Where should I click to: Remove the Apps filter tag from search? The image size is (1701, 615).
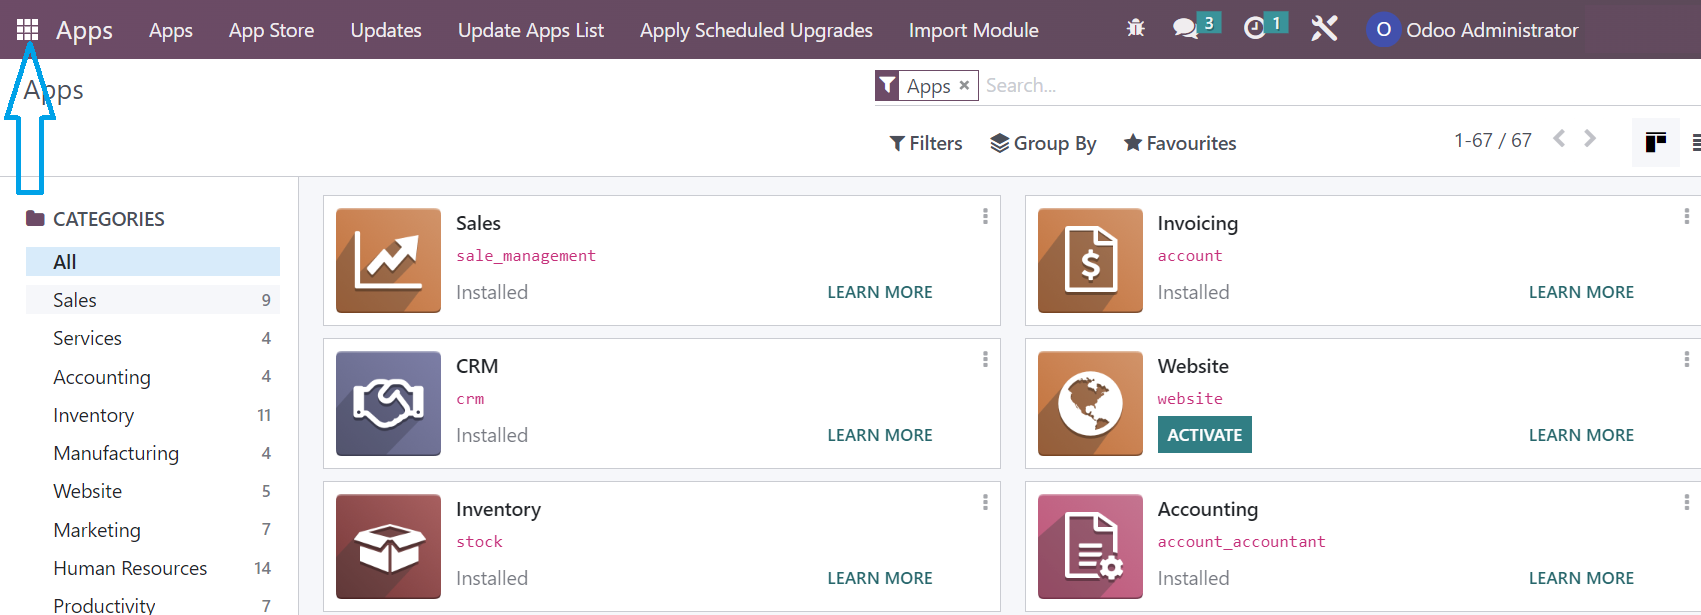(964, 86)
